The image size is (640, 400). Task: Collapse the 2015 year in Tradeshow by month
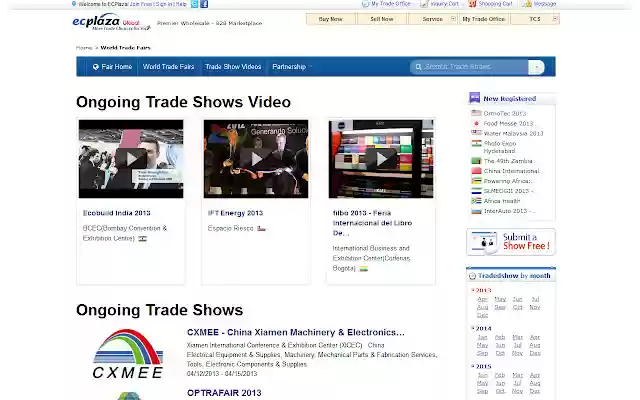[473, 366]
